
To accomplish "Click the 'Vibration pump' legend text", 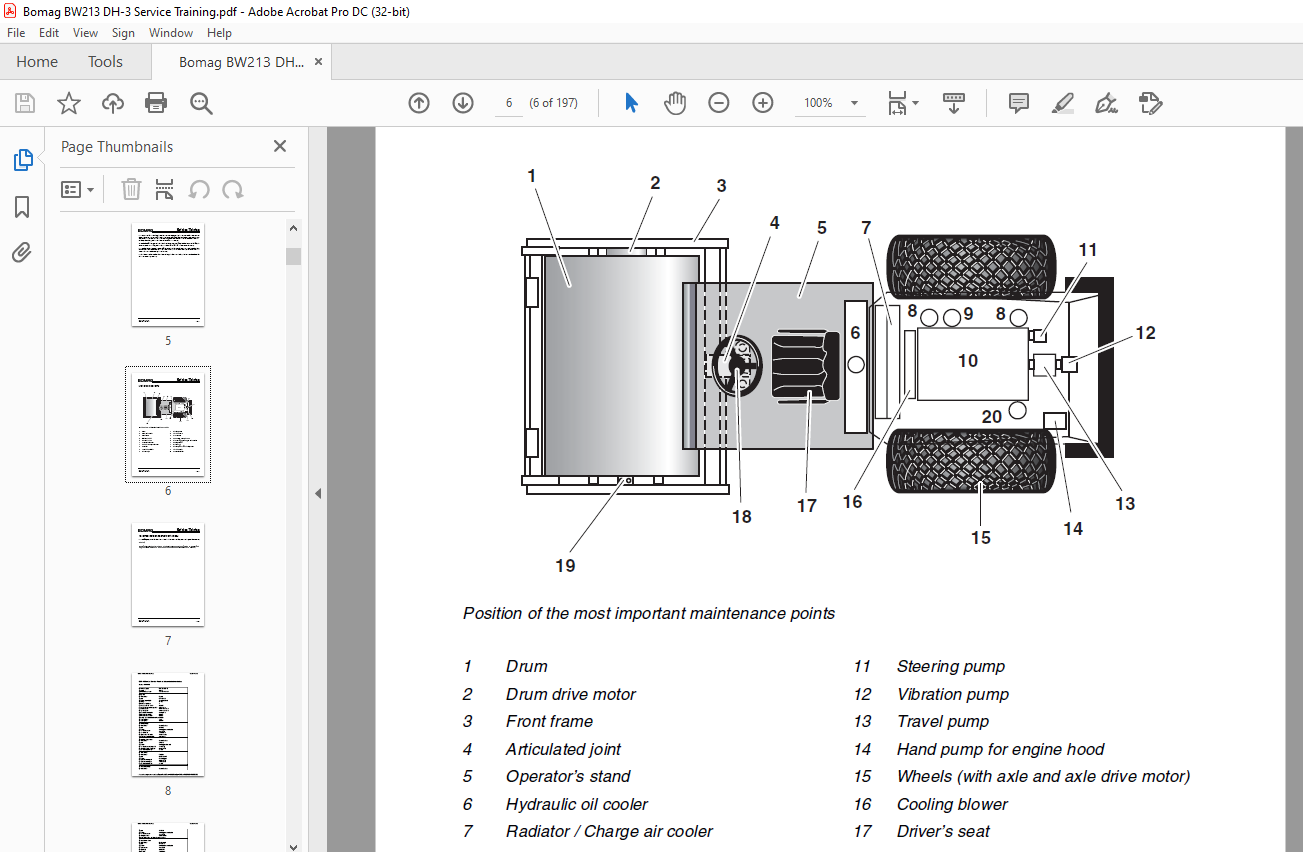I will [x=953, y=694].
